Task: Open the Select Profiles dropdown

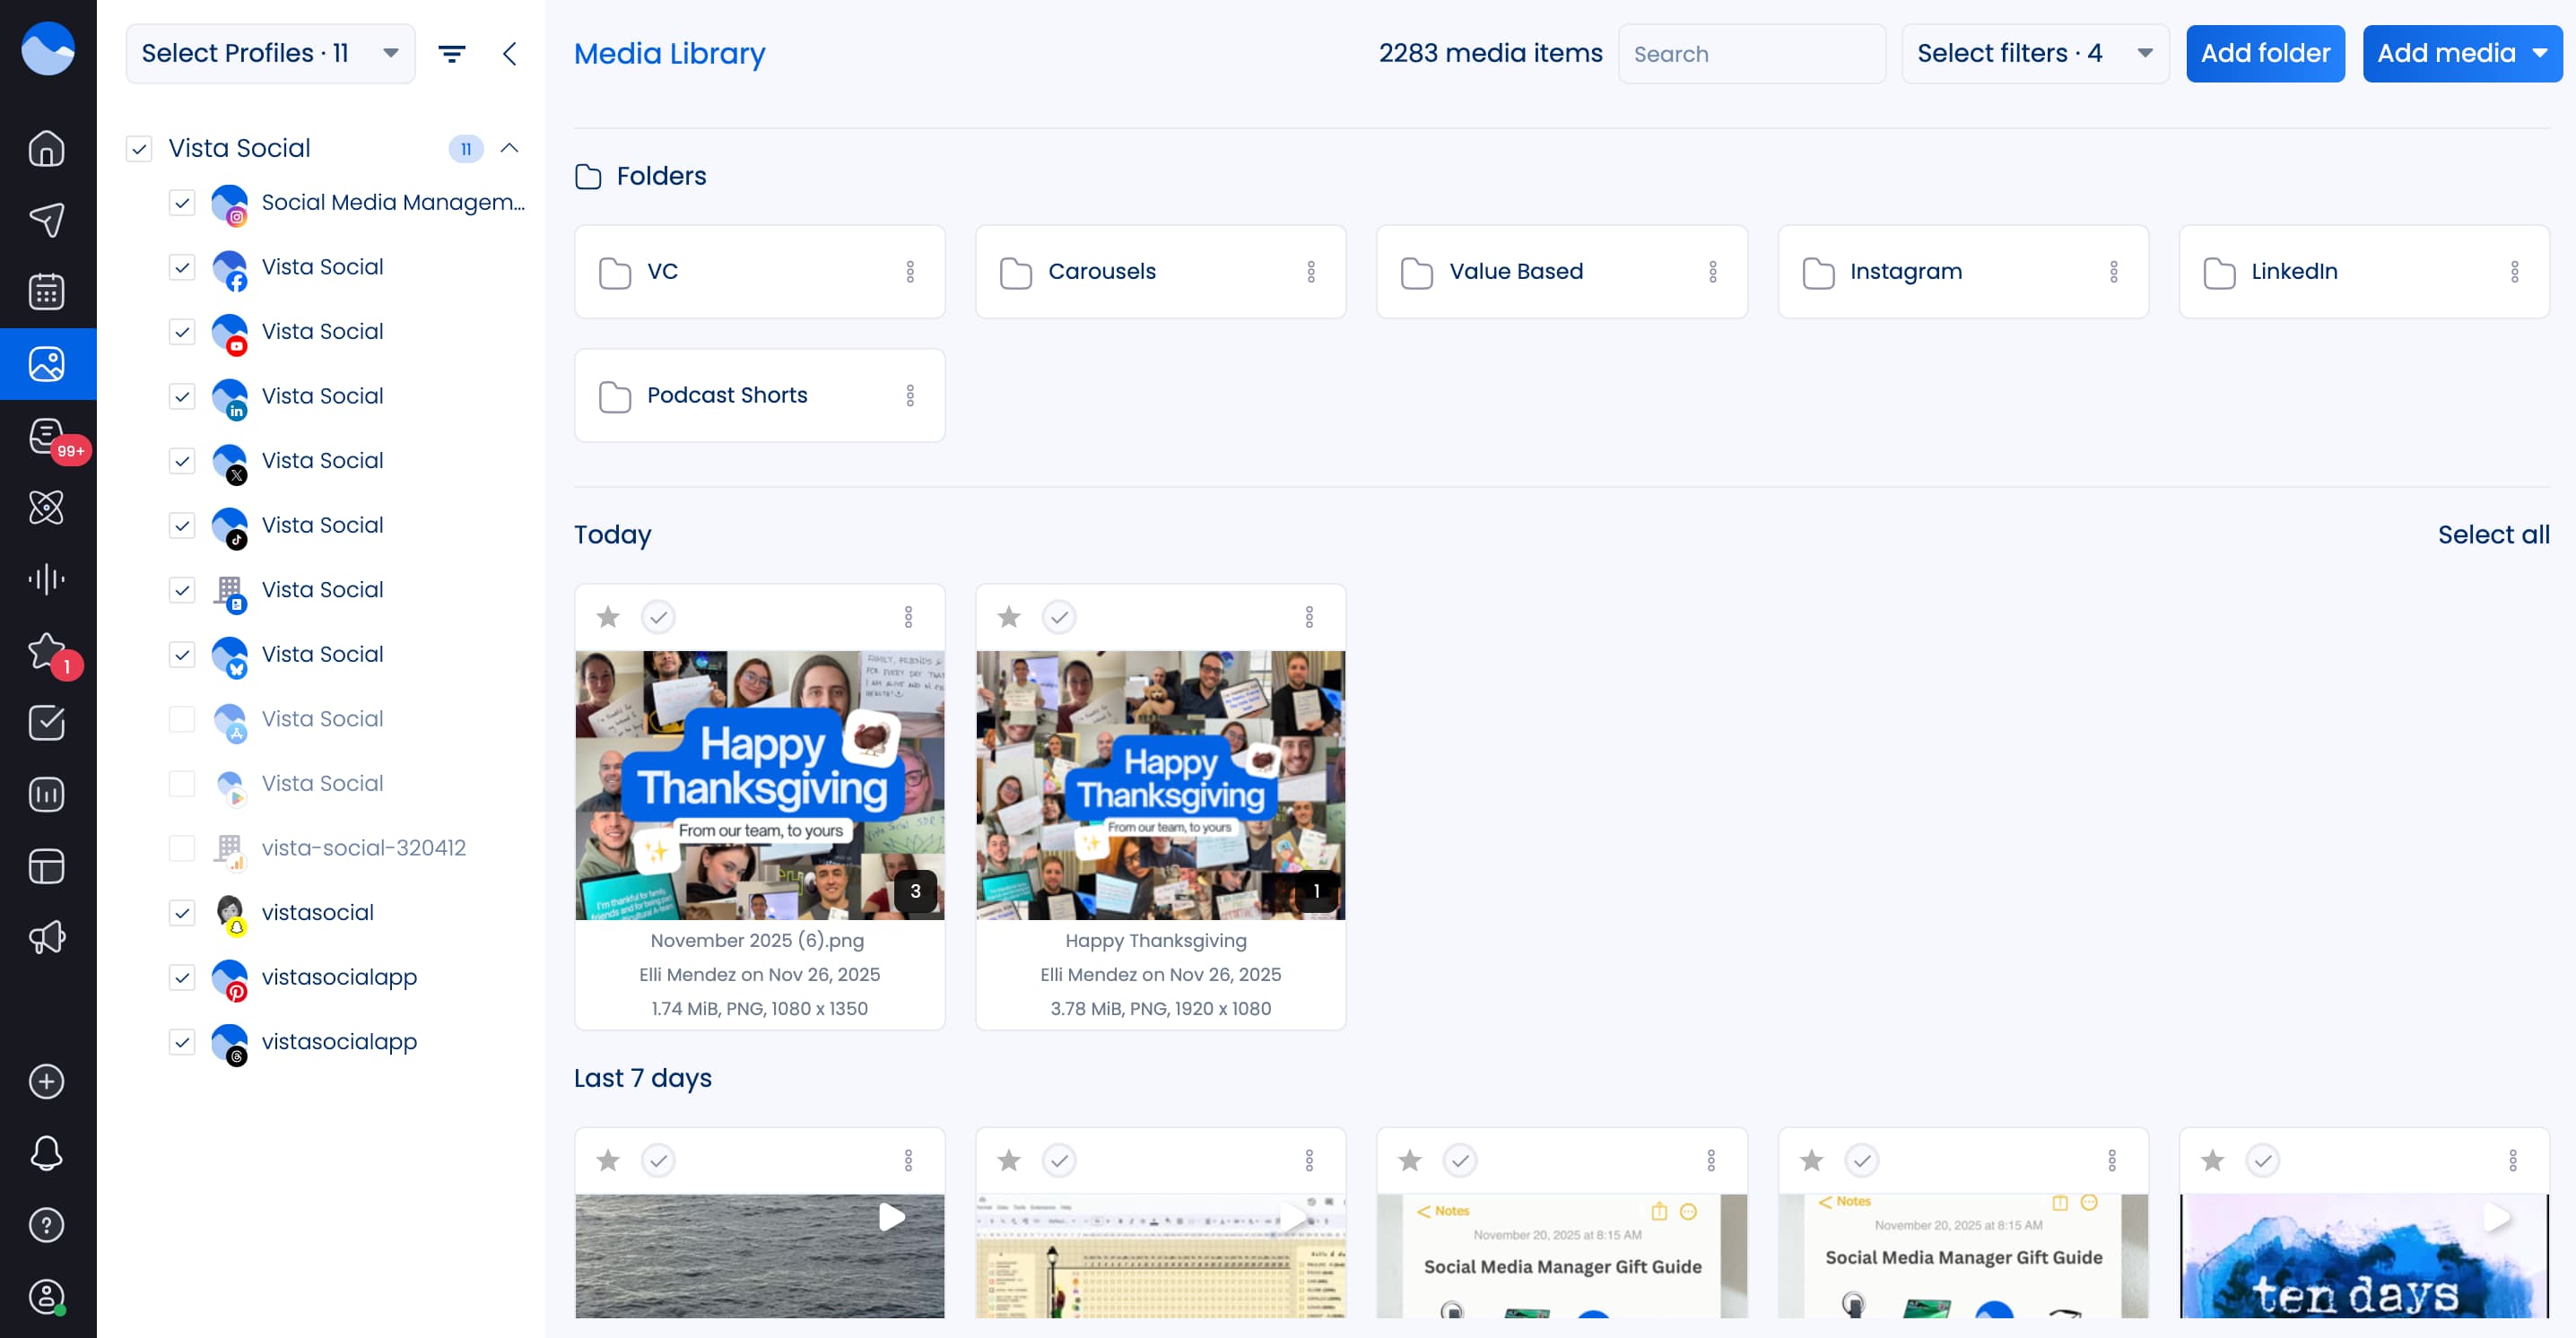Action: tap(269, 53)
